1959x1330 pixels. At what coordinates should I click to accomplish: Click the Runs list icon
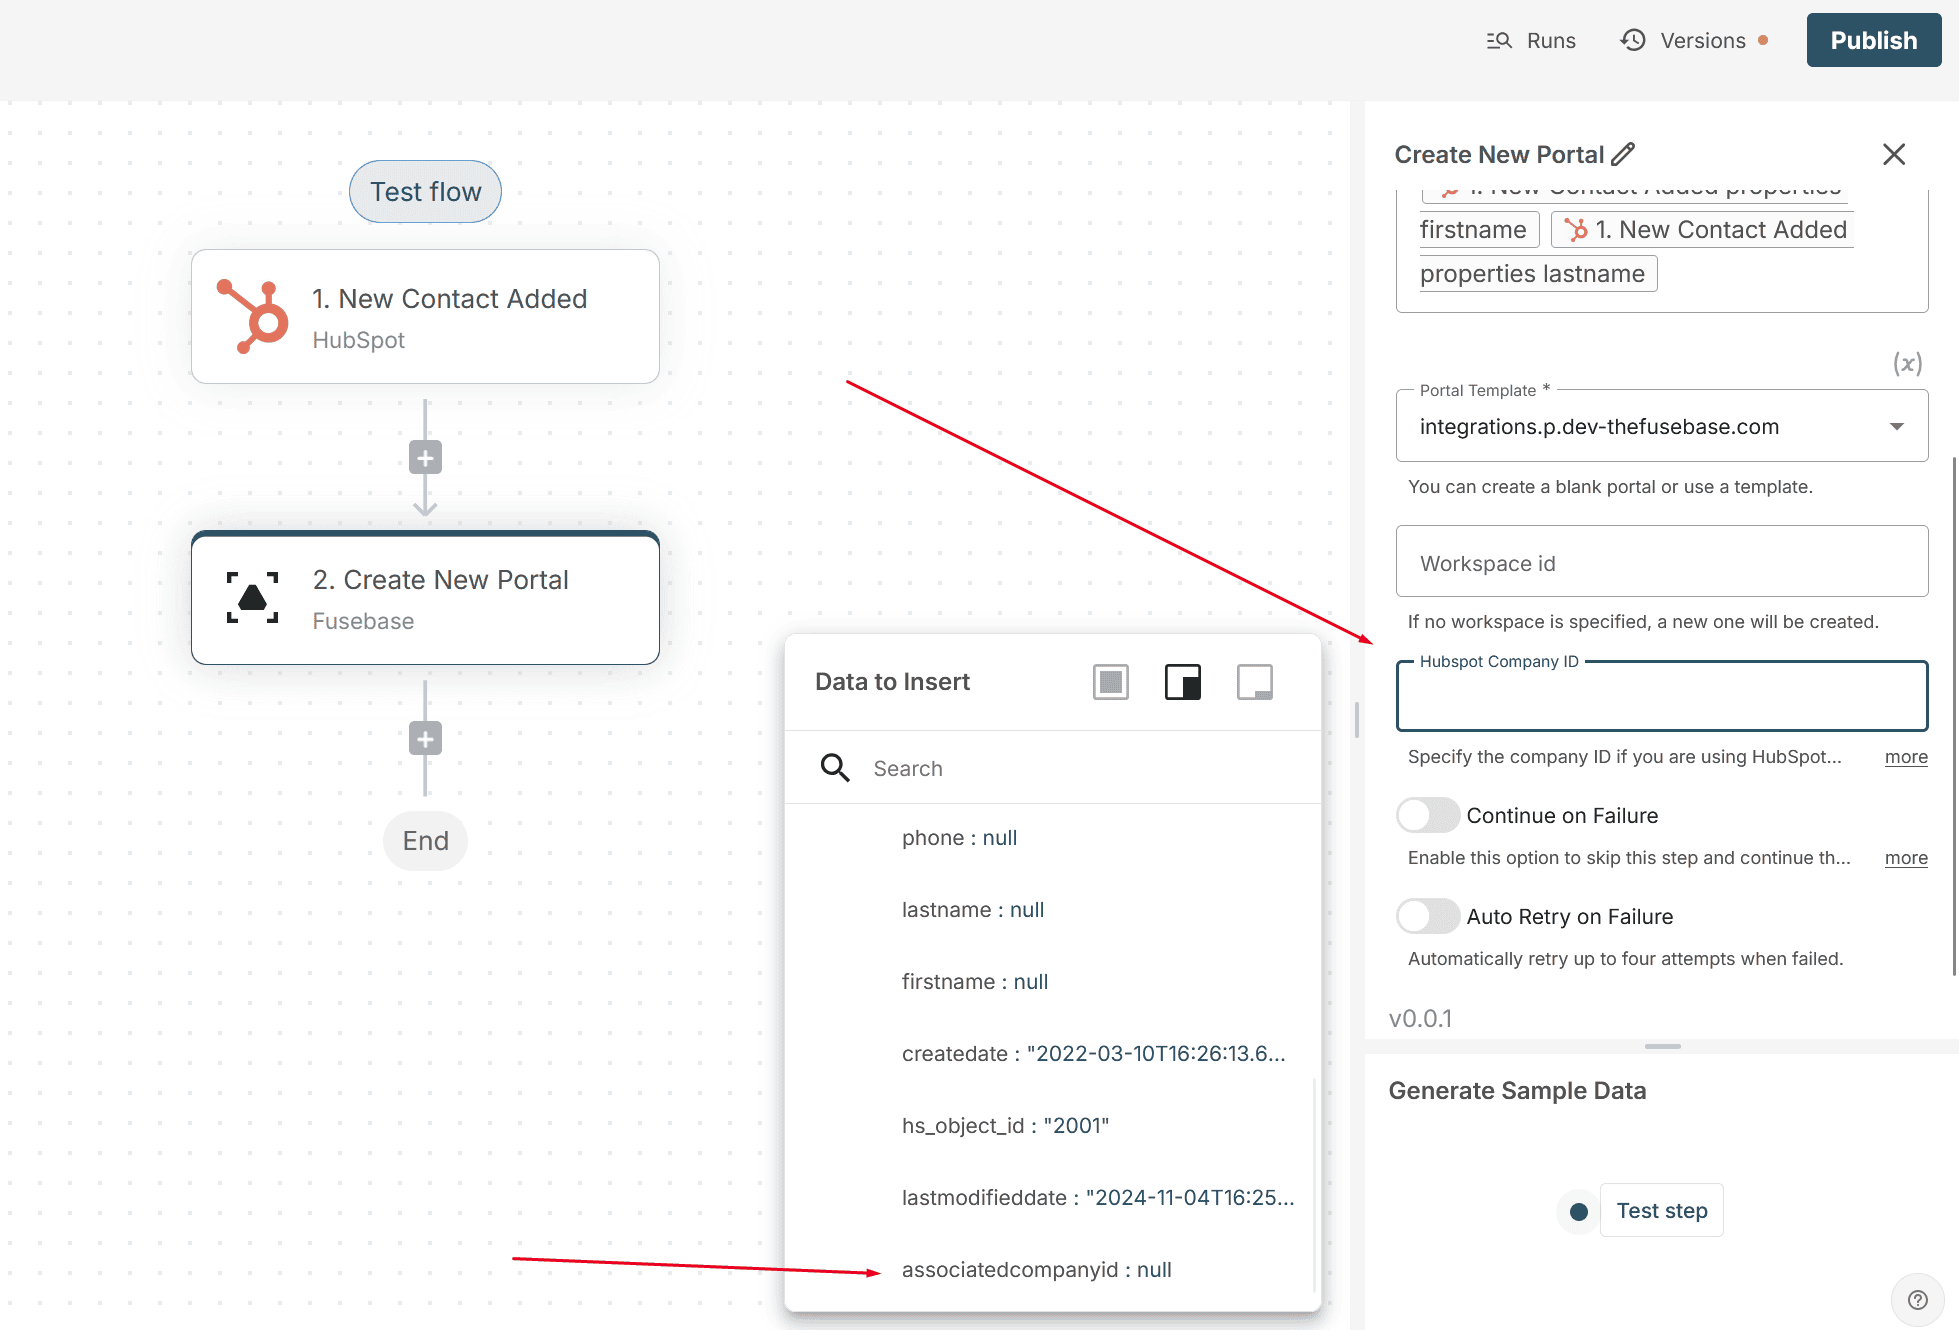[1498, 41]
